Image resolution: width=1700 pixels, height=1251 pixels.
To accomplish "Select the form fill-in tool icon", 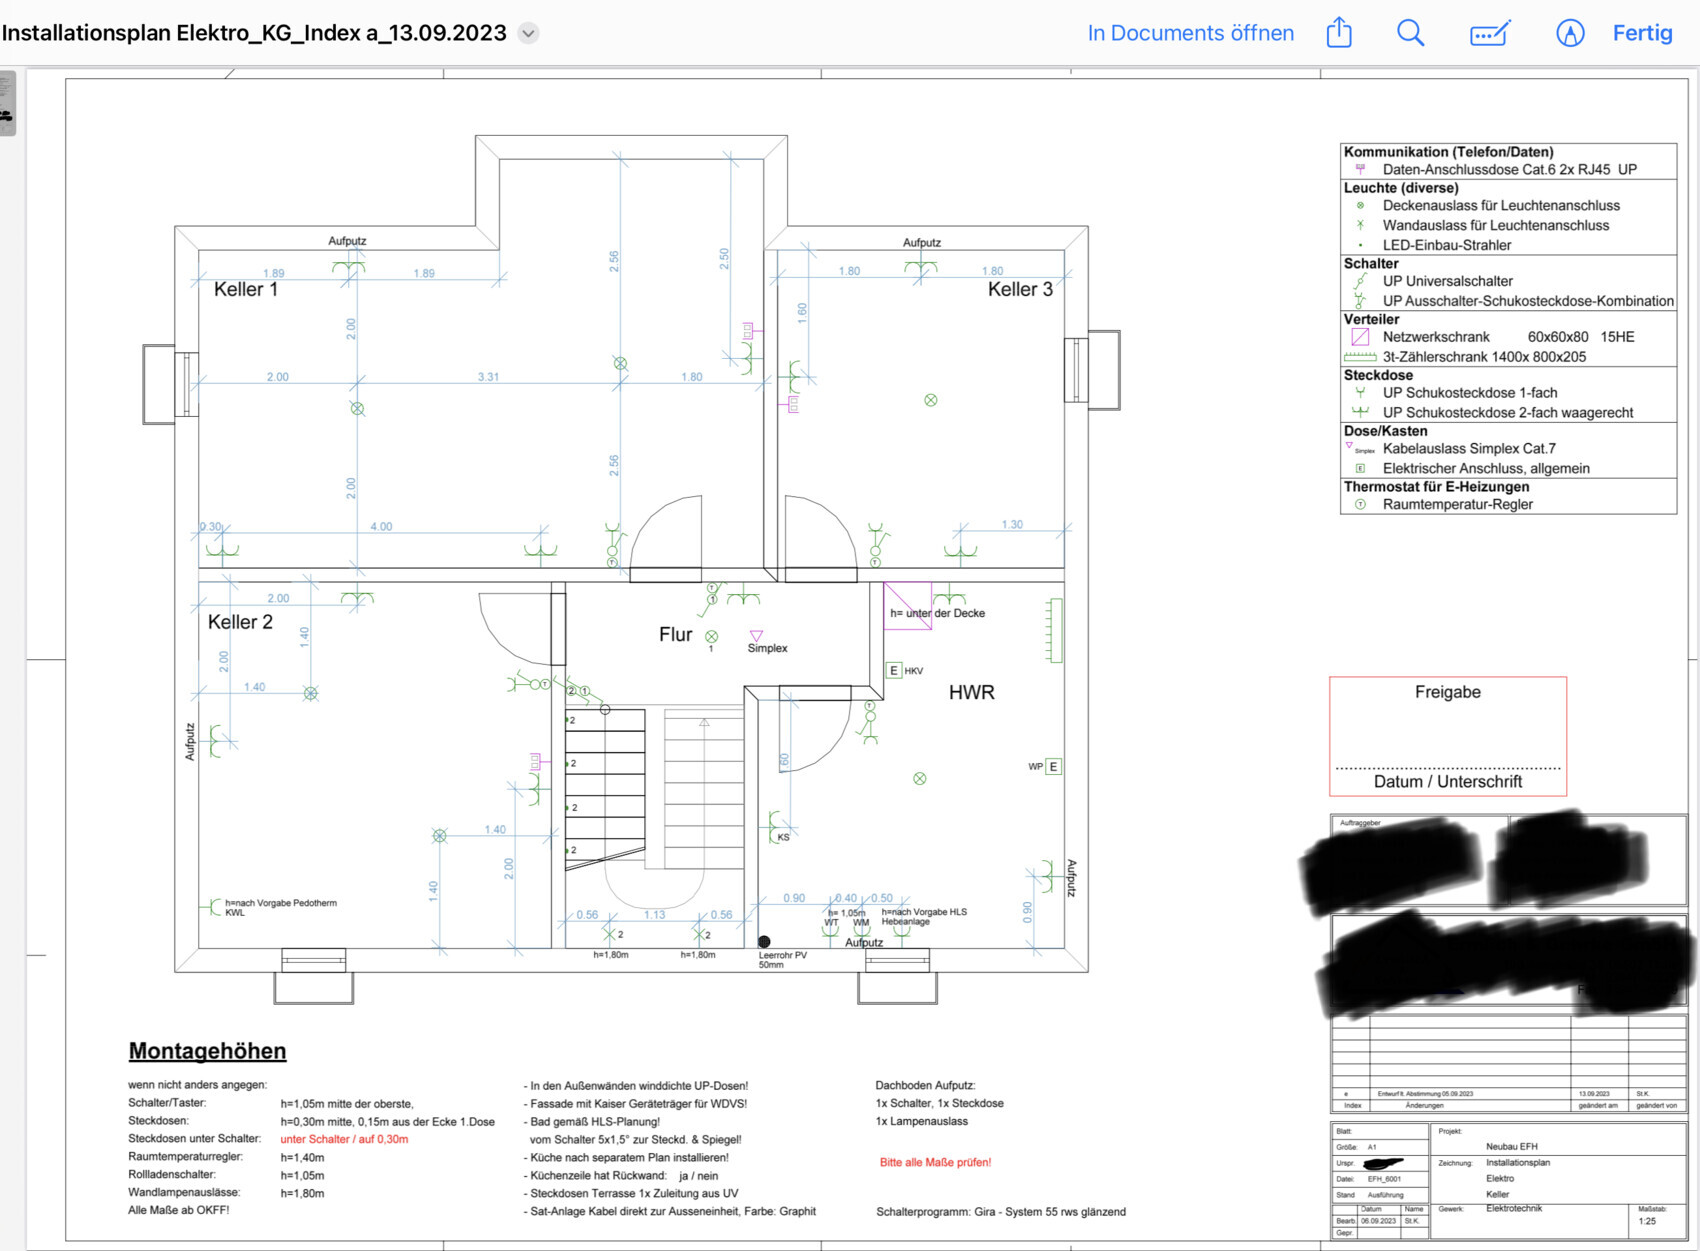I will pyautogui.click(x=1489, y=34).
